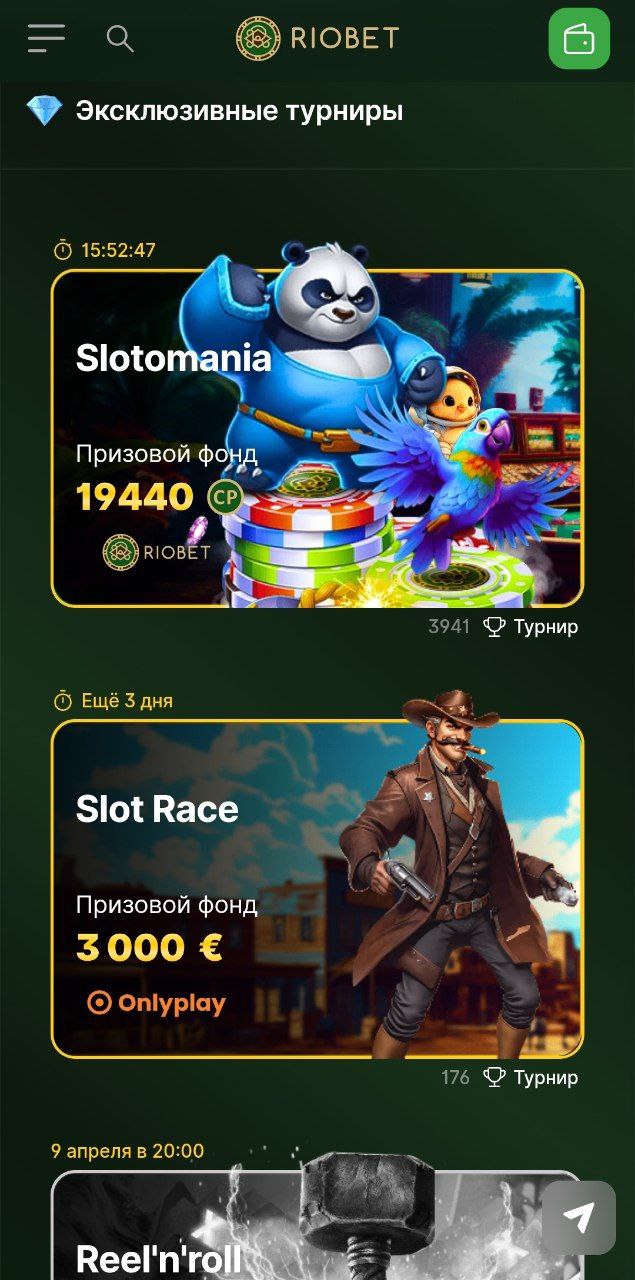Click the paper plane chat button

(579, 1217)
